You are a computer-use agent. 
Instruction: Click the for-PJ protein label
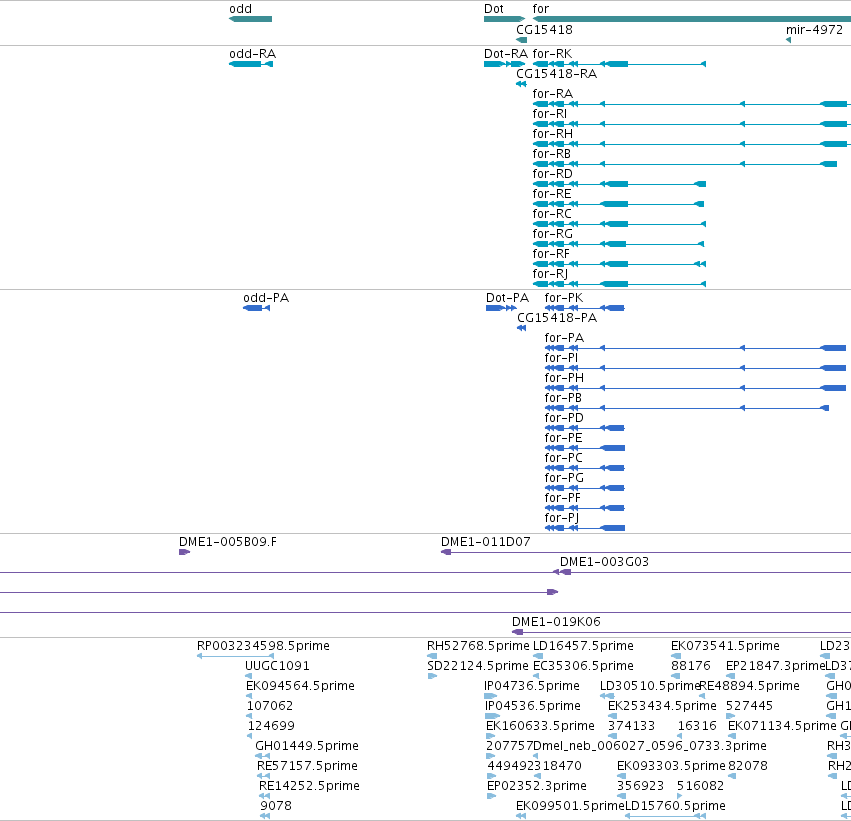[562, 518]
